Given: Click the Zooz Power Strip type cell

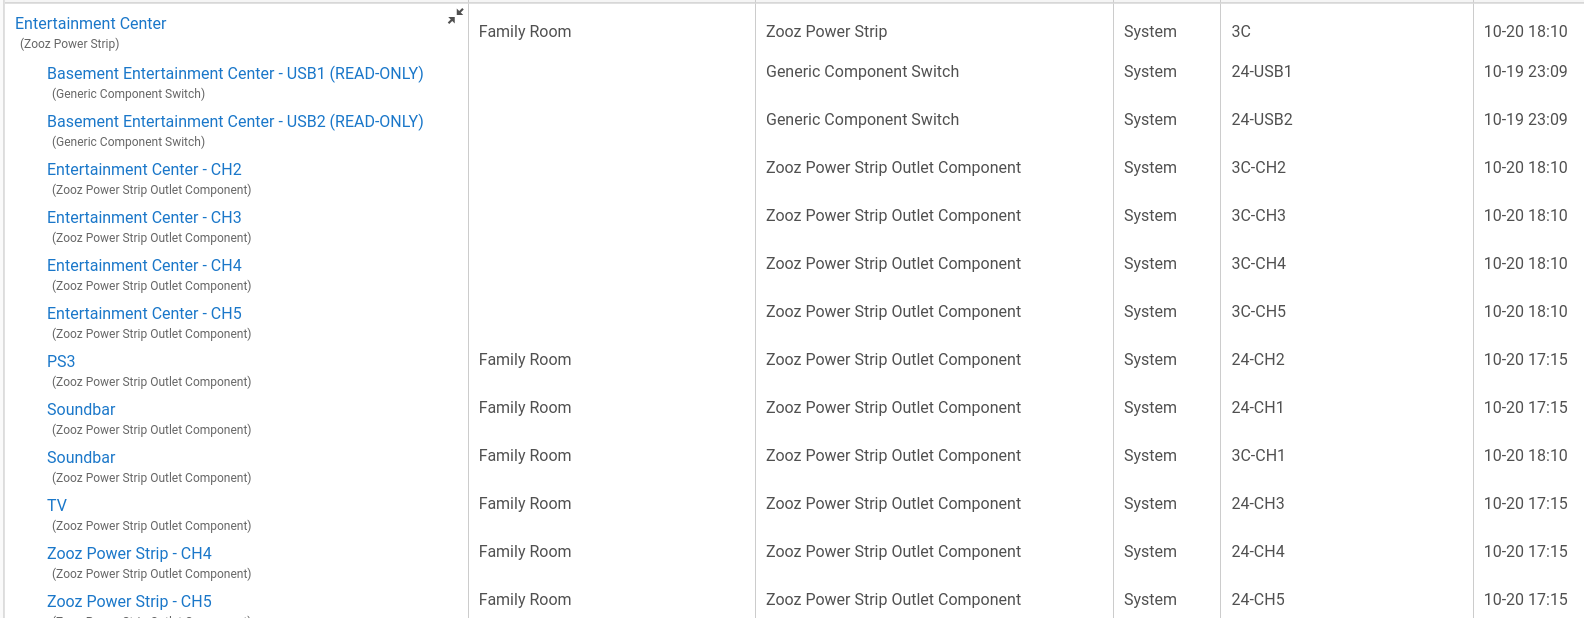Looking at the screenshot, I should coord(826,31).
